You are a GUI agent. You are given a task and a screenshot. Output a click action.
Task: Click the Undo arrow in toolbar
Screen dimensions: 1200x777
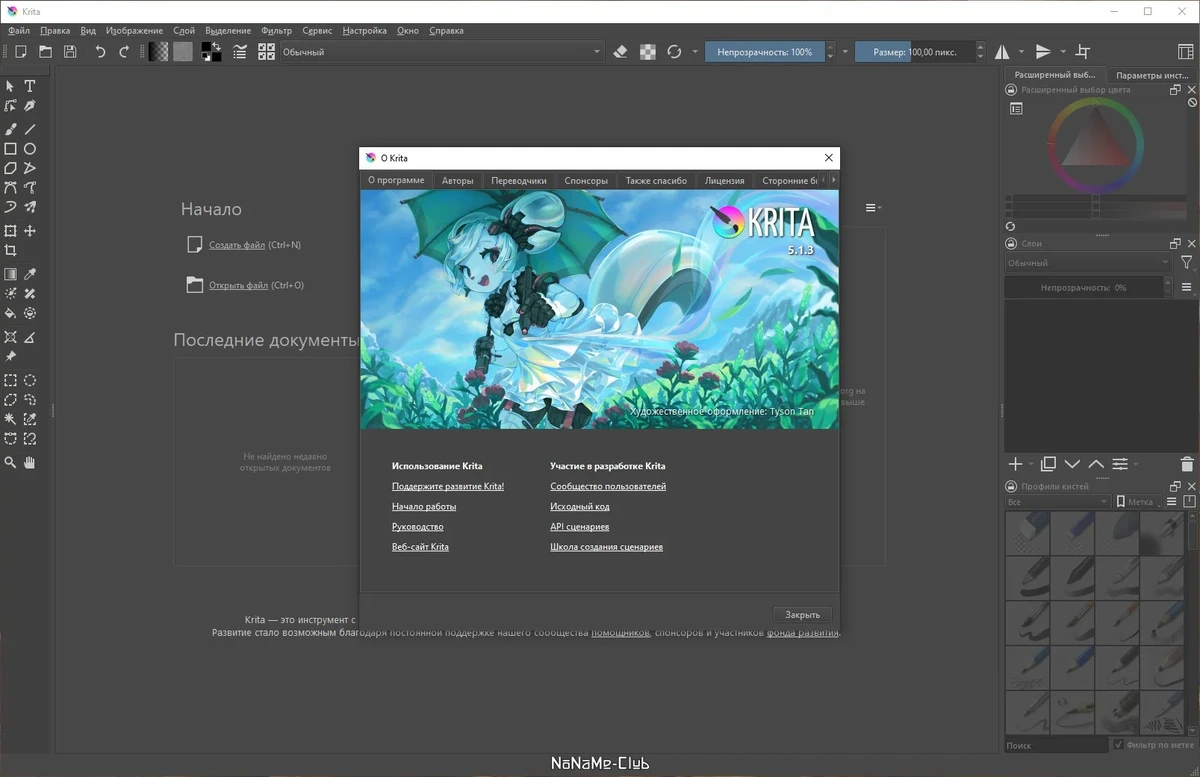[x=100, y=52]
